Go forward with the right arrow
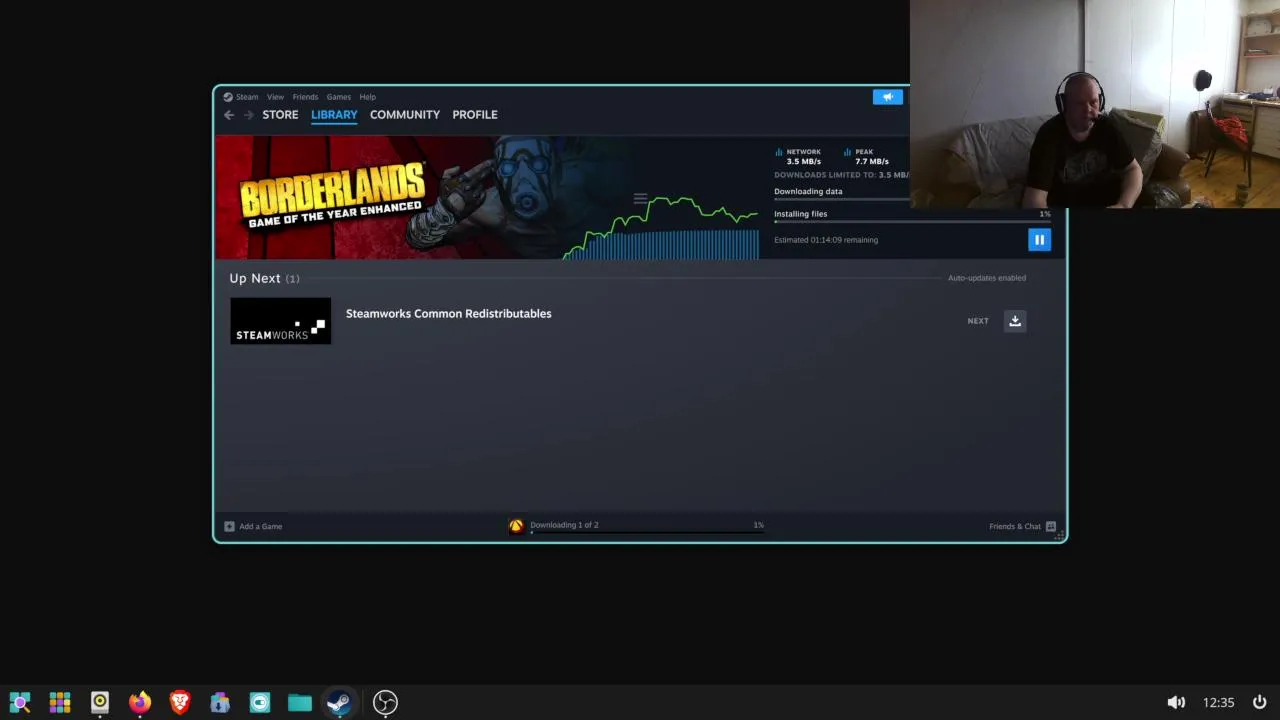Image resolution: width=1280 pixels, height=720 pixels. click(248, 115)
